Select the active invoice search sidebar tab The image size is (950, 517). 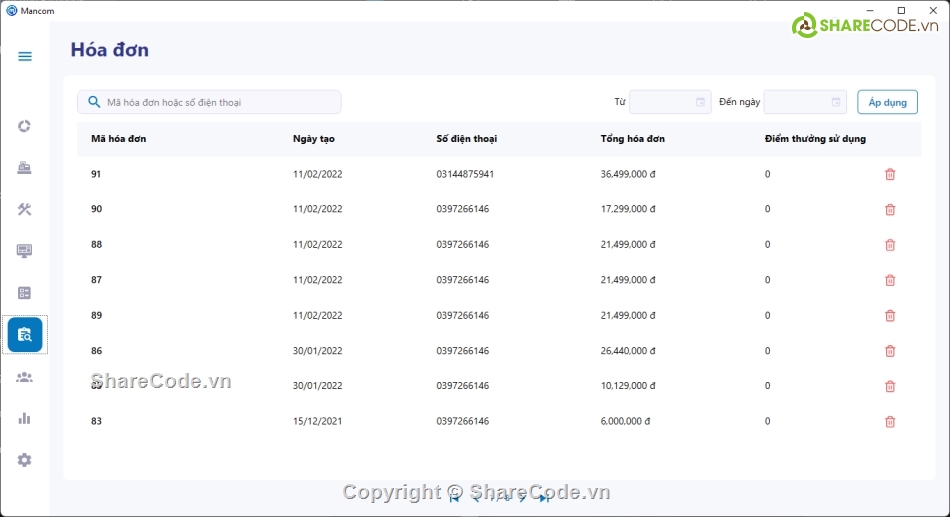(x=25, y=335)
